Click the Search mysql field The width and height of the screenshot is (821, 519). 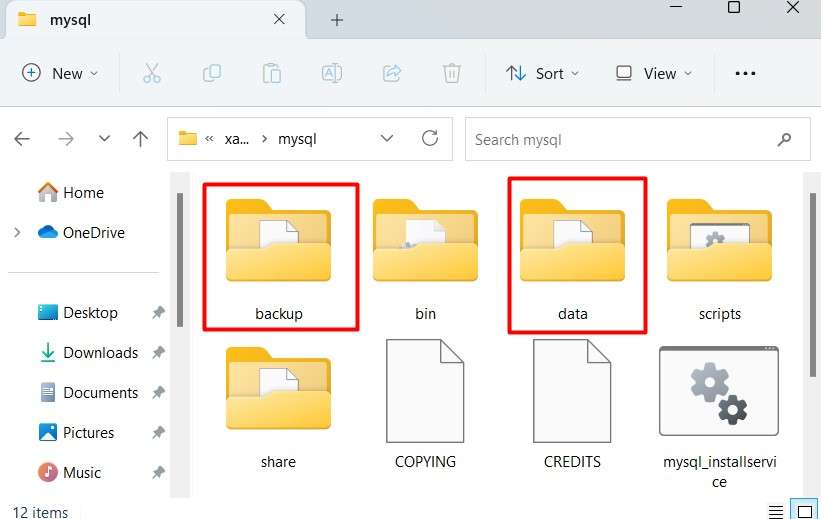click(637, 139)
